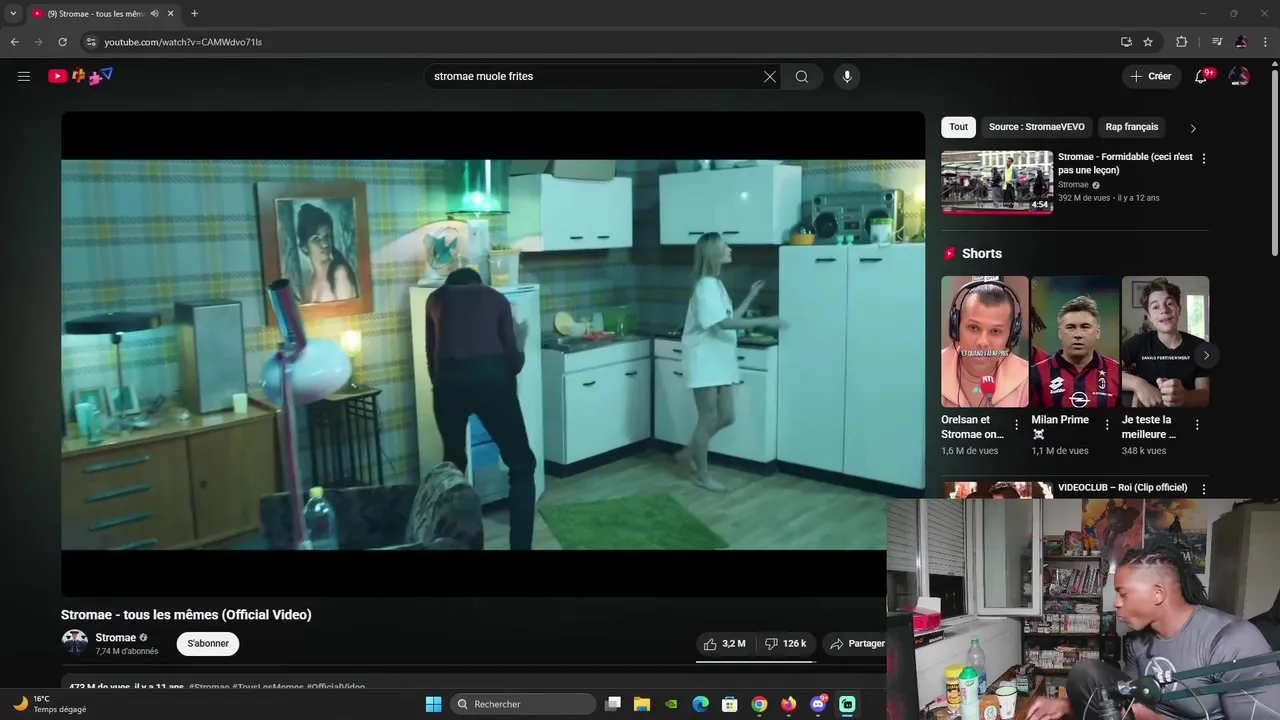Open Microsoft Edge from taskbar
The height and width of the screenshot is (720, 1280).
click(x=701, y=704)
